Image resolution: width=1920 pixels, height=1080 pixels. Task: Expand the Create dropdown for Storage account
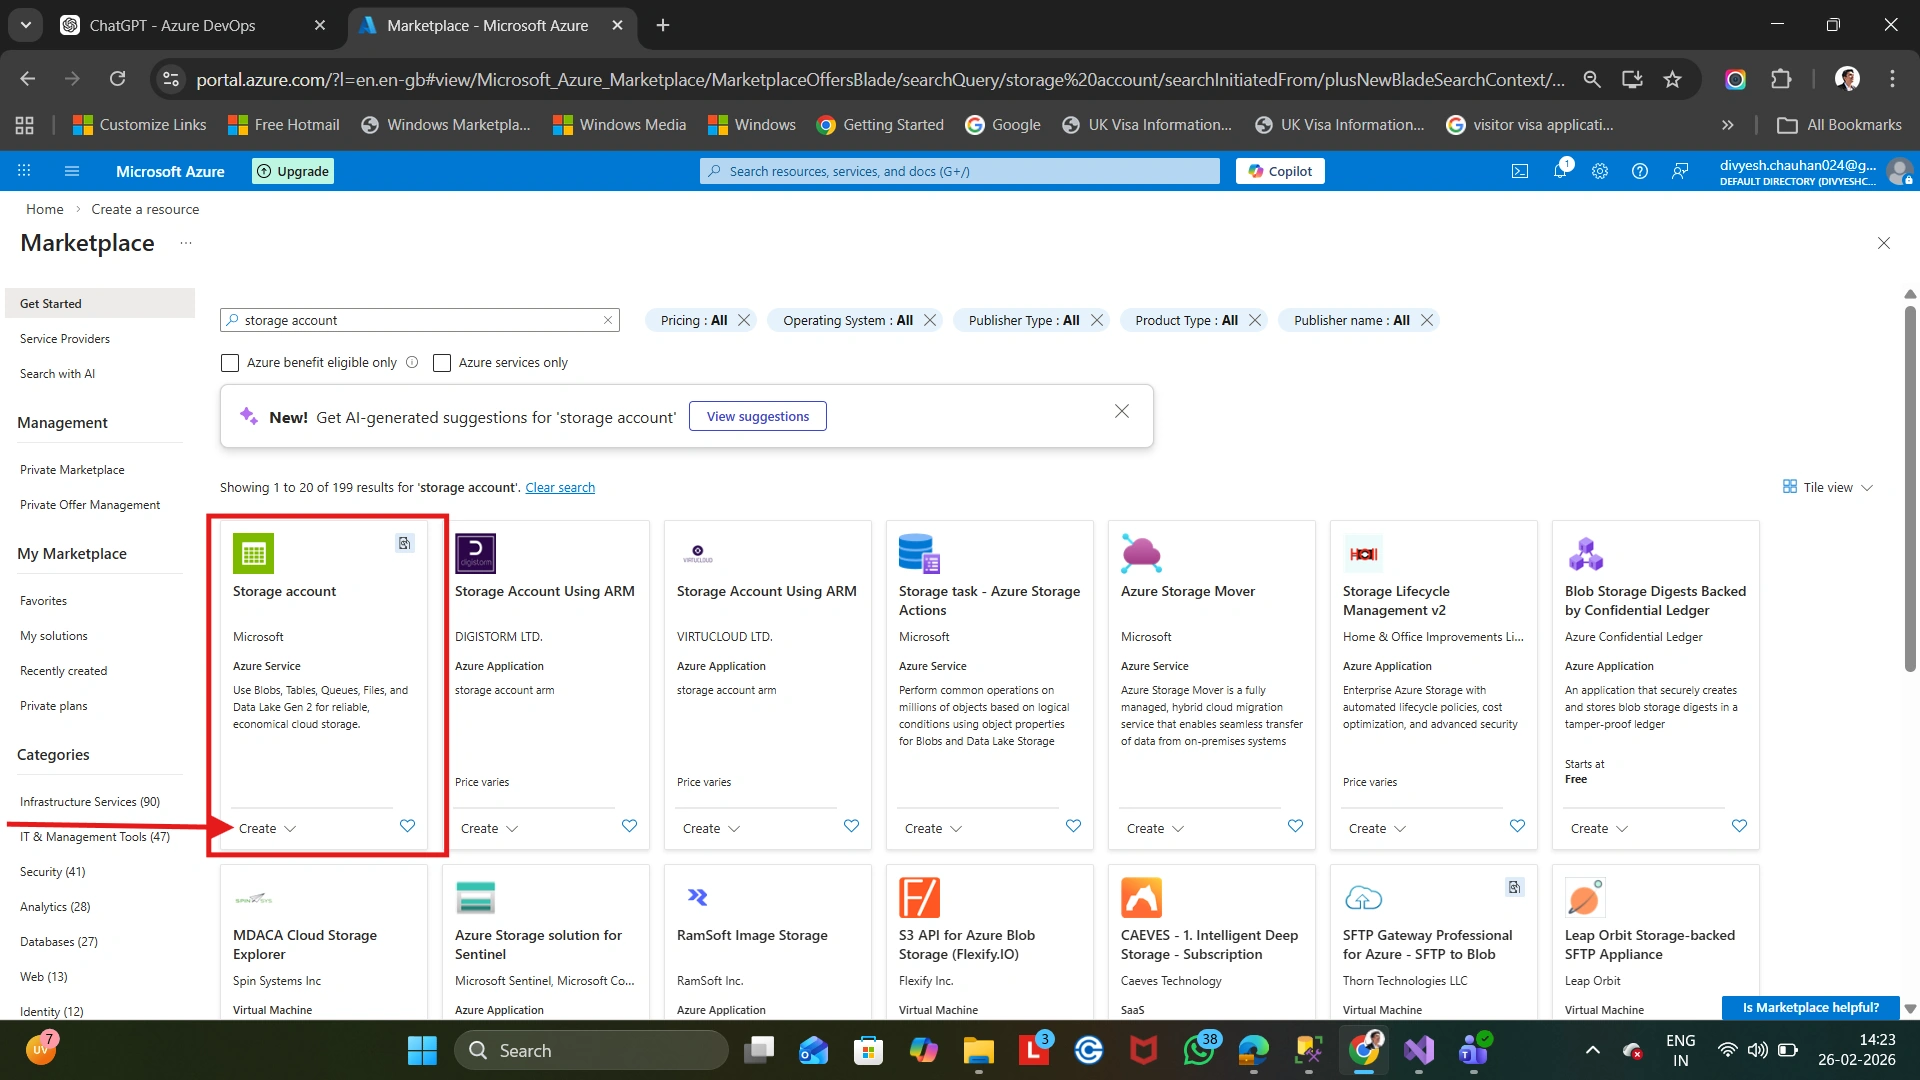267,828
